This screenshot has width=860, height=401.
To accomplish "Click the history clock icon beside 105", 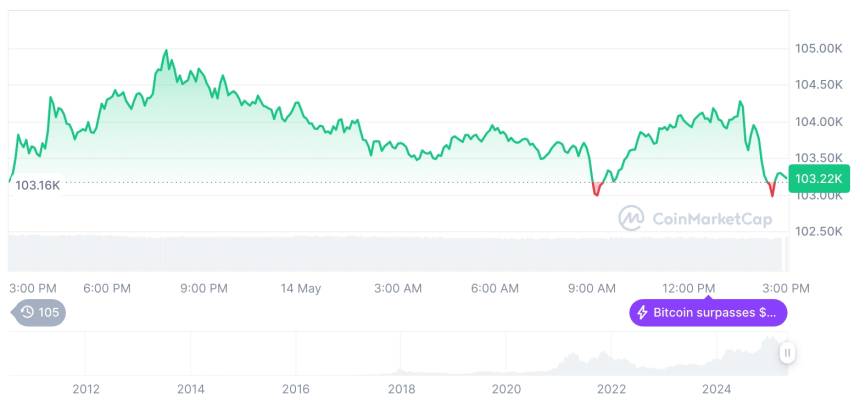I will click(x=27, y=312).
